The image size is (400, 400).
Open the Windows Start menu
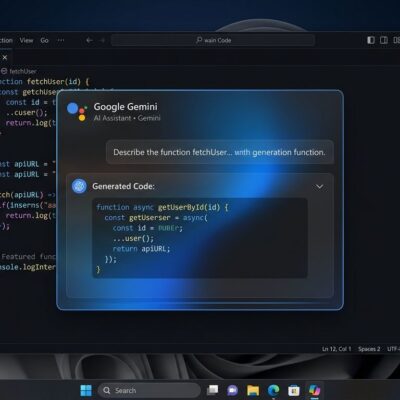86,390
